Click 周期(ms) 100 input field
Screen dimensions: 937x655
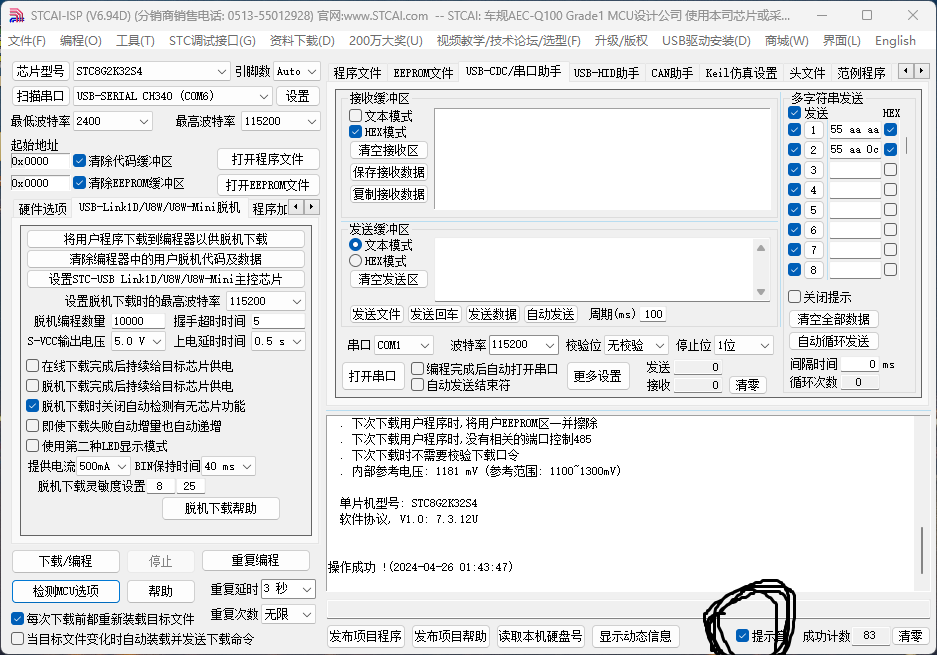pos(653,314)
